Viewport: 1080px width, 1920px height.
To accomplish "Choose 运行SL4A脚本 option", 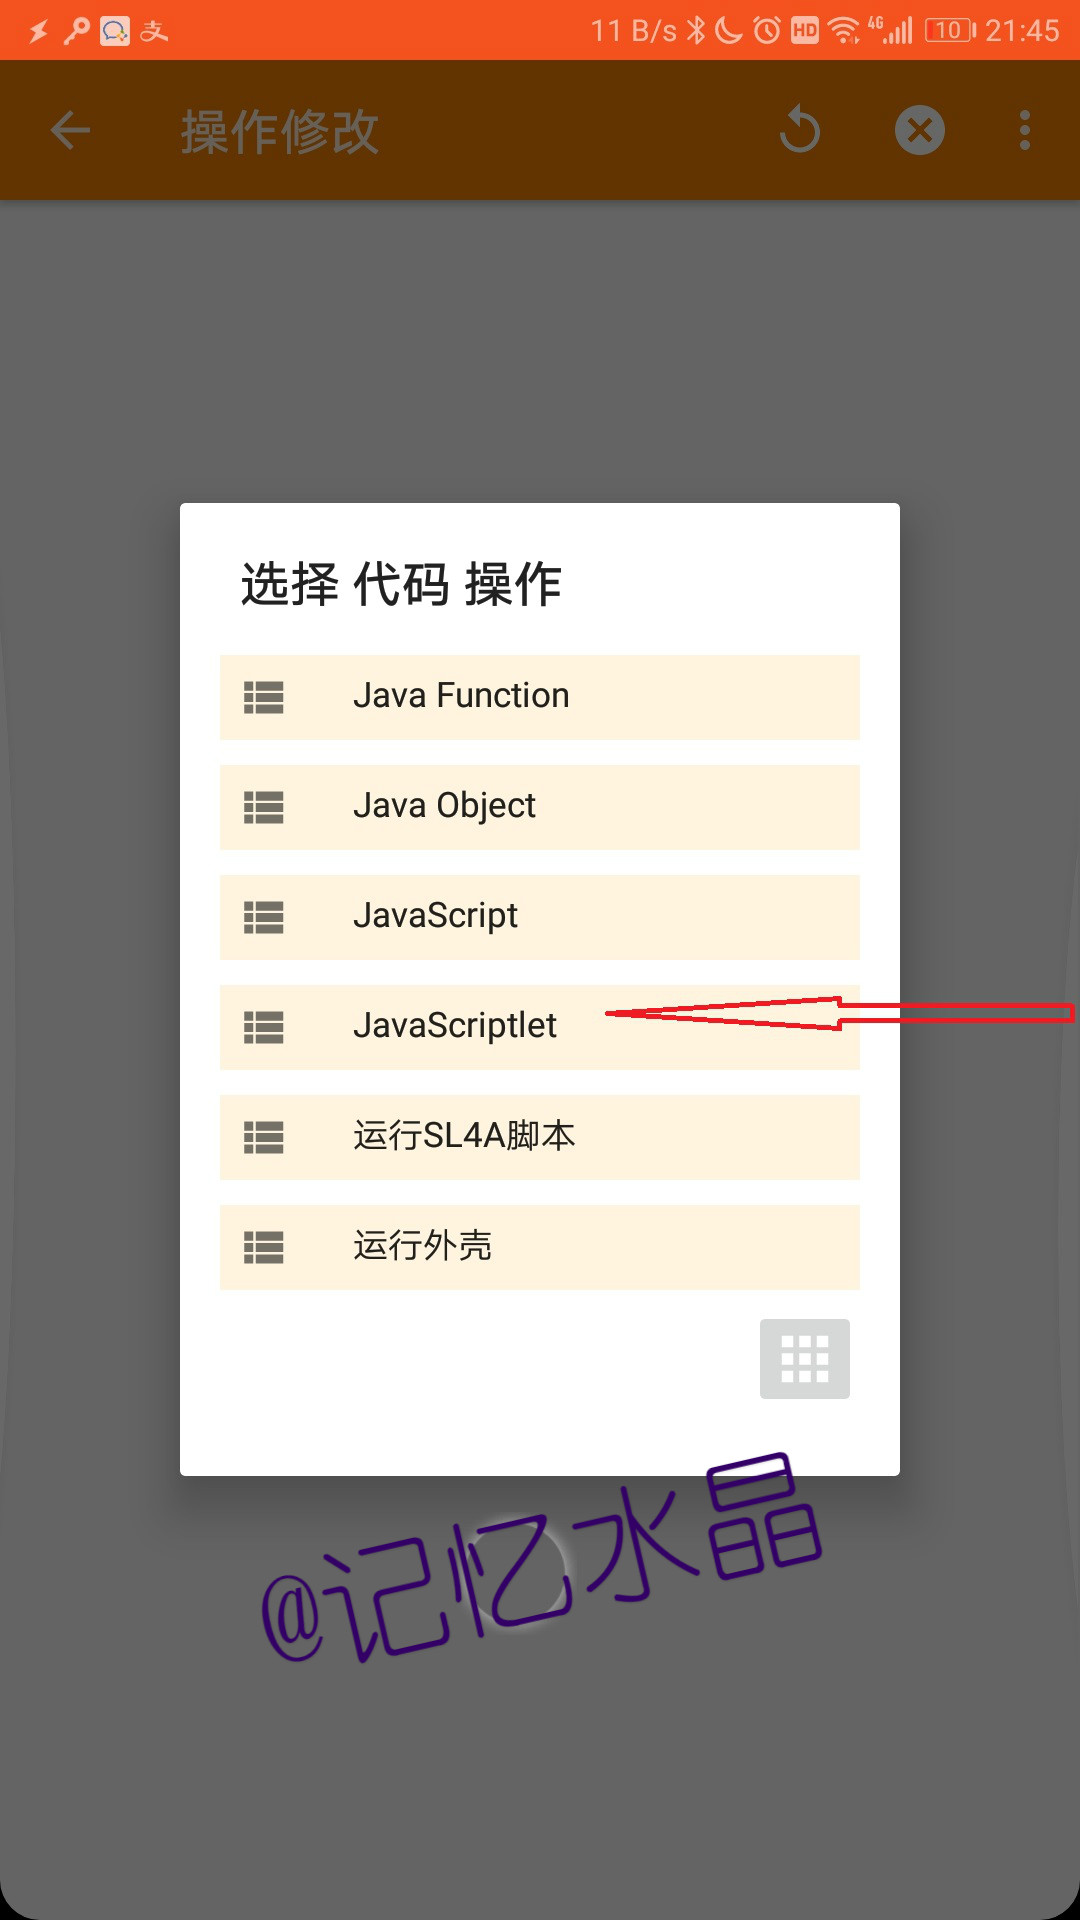I will tap(540, 1137).
